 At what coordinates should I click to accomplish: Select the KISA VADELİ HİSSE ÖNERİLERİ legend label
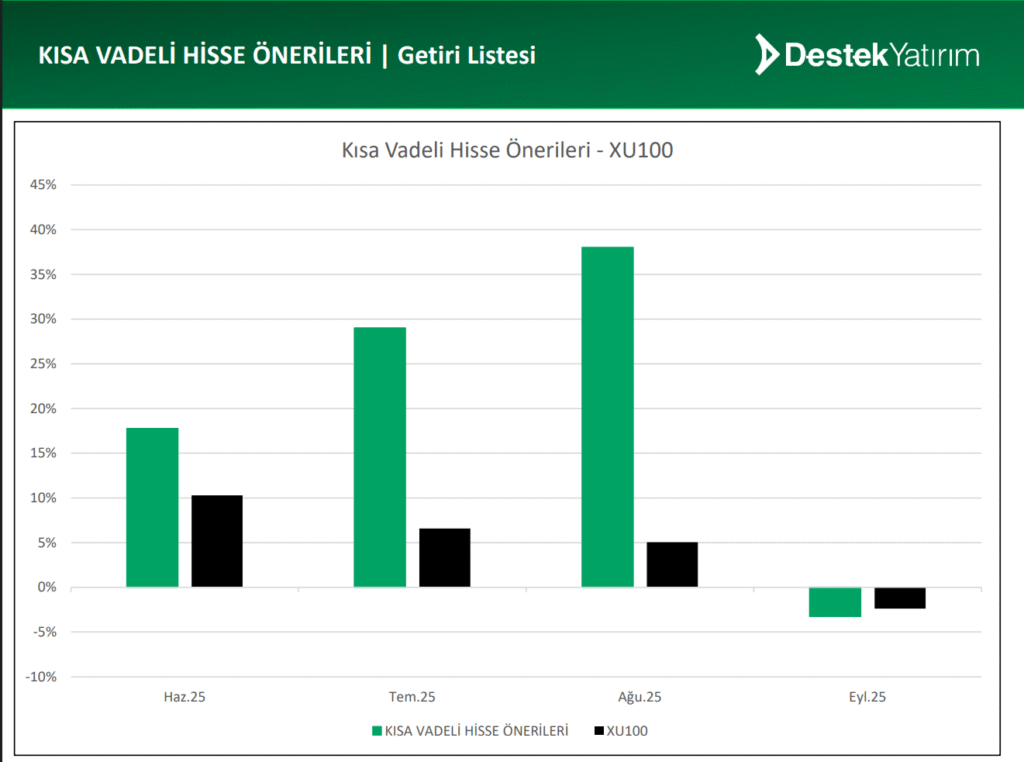pyautogui.click(x=477, y=731)
